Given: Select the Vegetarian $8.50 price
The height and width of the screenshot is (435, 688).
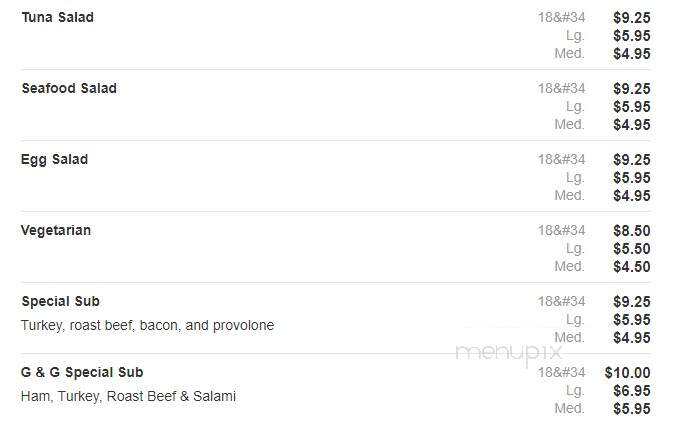Looking at the screenshot, I should pyautogui.click(x=632, y=231).
